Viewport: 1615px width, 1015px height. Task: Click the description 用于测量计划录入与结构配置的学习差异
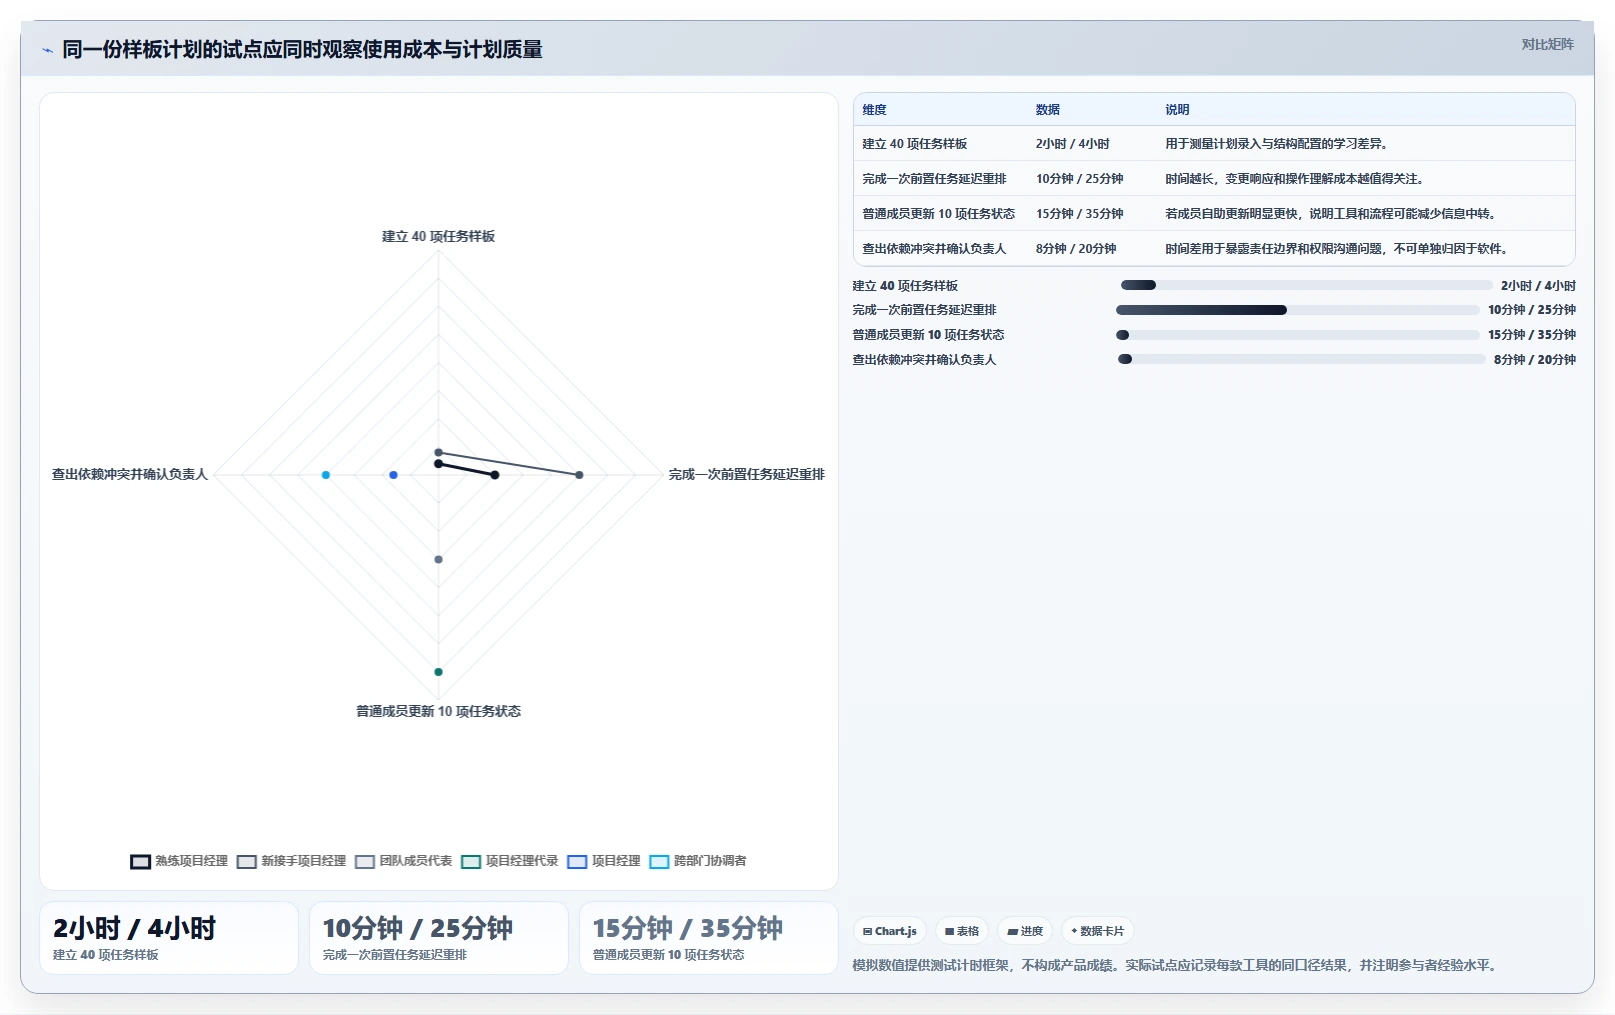tap(1276, 144)
